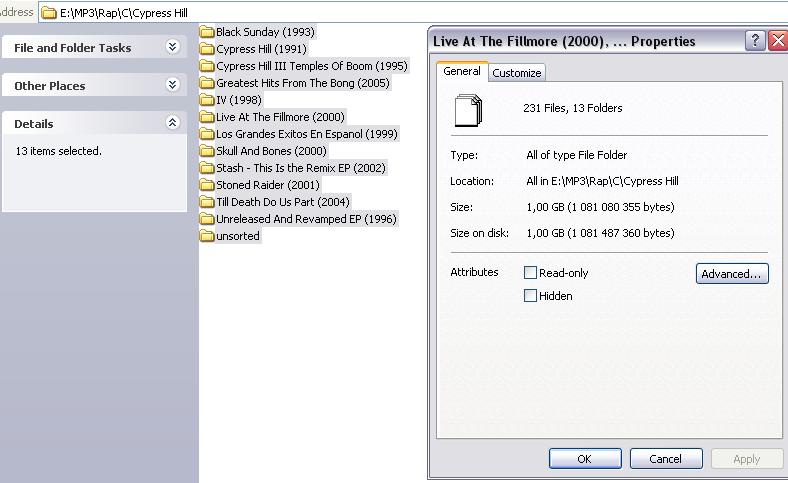Screen dimensions: 788x483
Task: Click the '231 Files, 13 Folders' text
Action: click(573, 108)
